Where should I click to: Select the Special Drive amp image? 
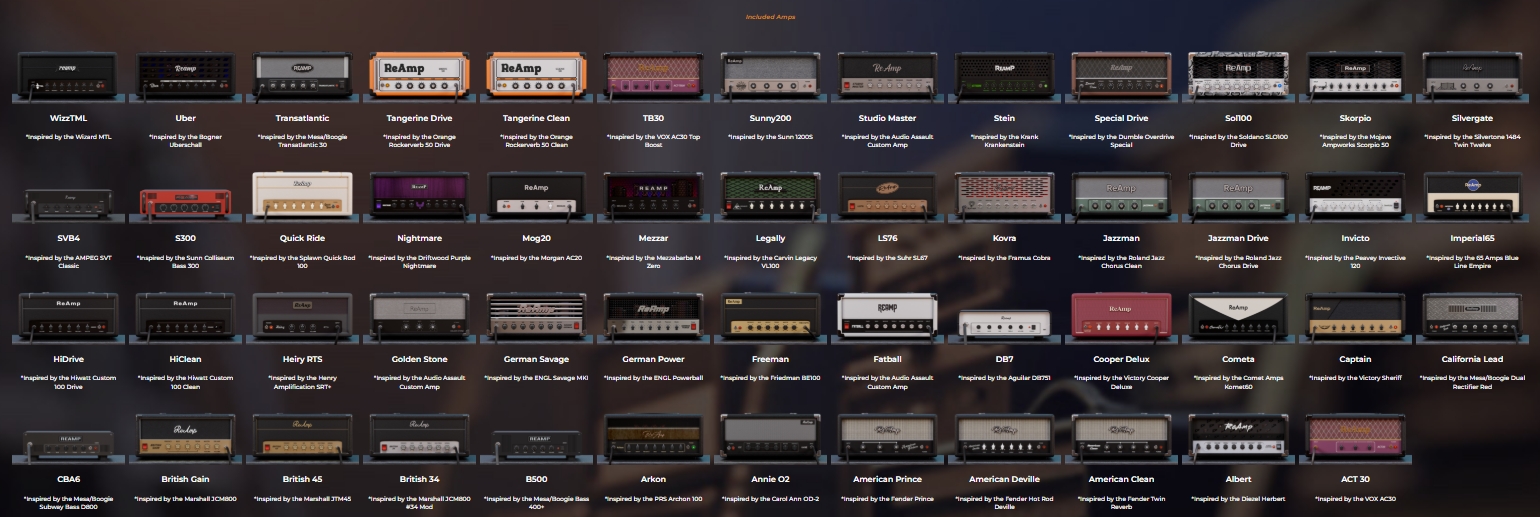[1121, 77]
